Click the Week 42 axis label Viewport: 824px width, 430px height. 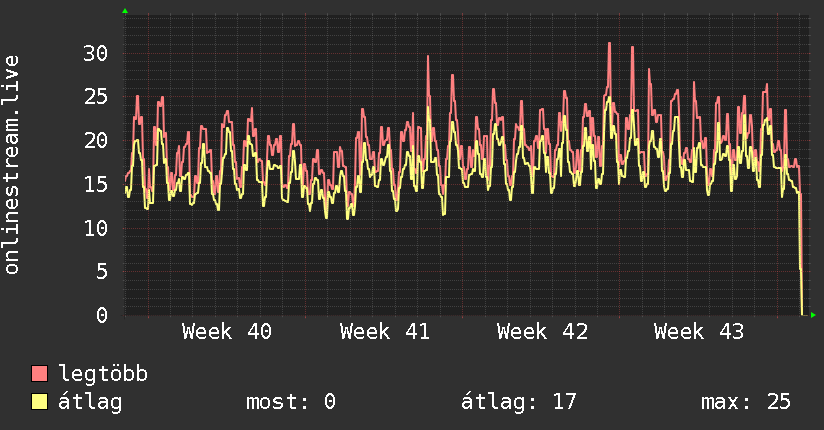(542, 331)
